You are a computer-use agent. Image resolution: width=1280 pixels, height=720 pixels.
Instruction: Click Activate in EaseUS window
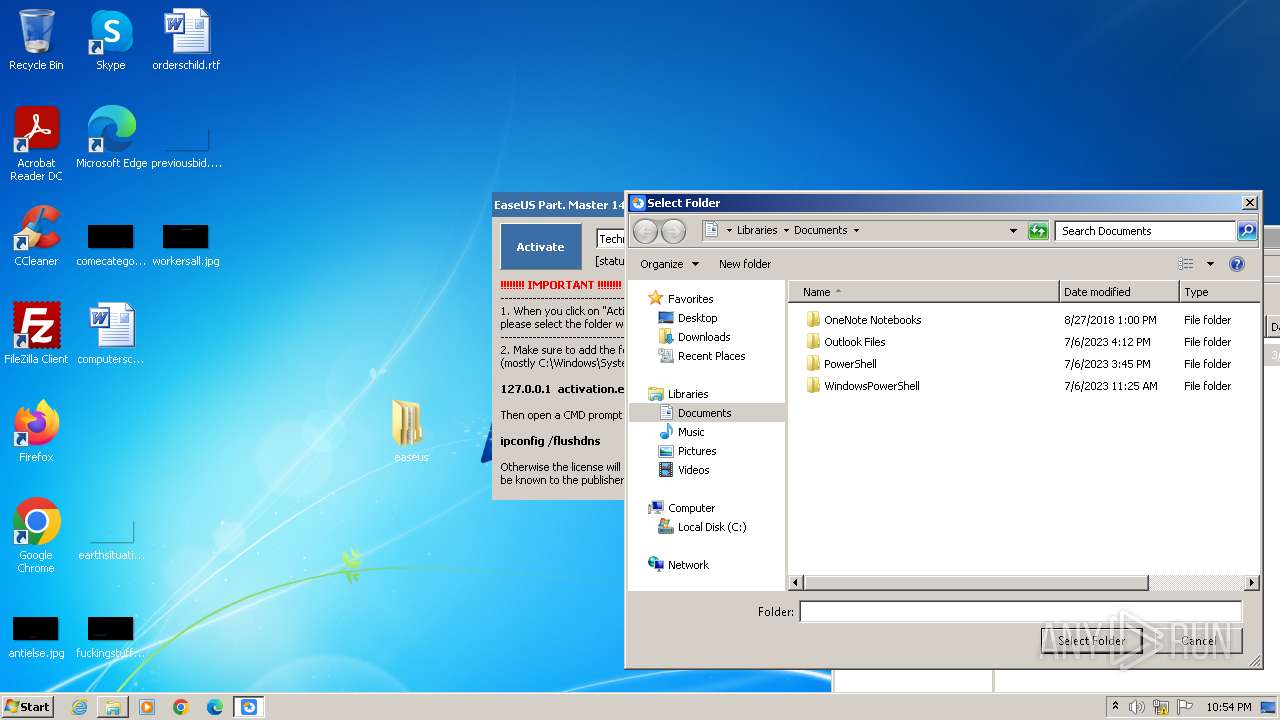540,247
